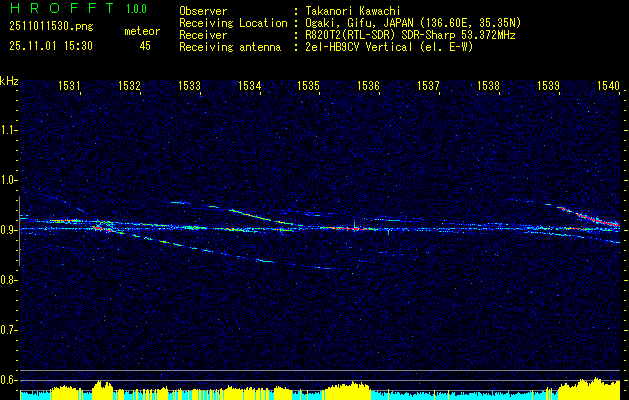Click the 1533 time axis marker

pyautogui.click(x=189, y=85)
